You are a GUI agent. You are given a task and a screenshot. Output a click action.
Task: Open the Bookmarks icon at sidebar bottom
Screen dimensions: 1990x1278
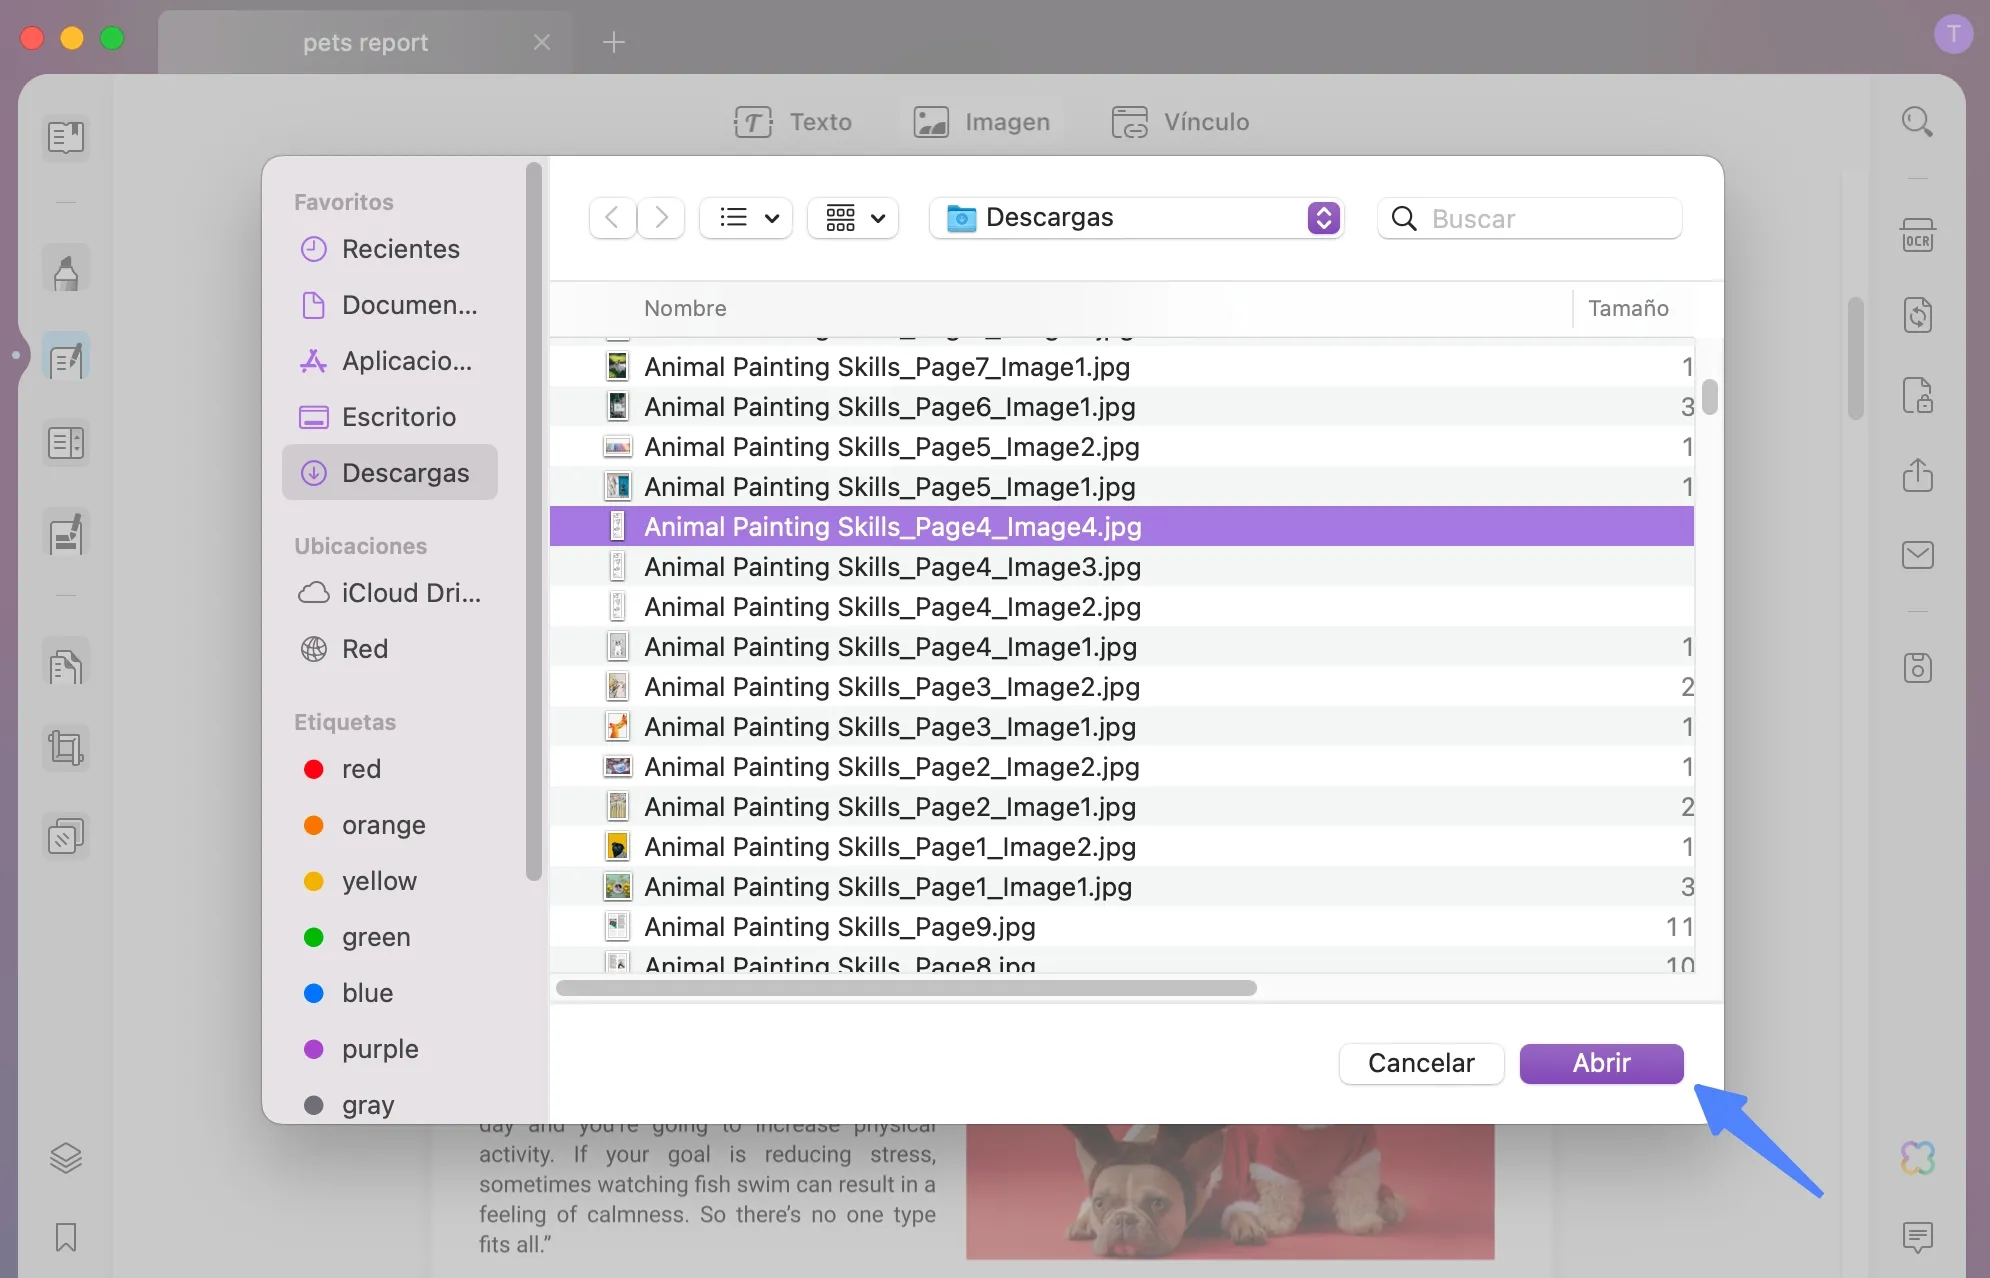point(66,1237)
